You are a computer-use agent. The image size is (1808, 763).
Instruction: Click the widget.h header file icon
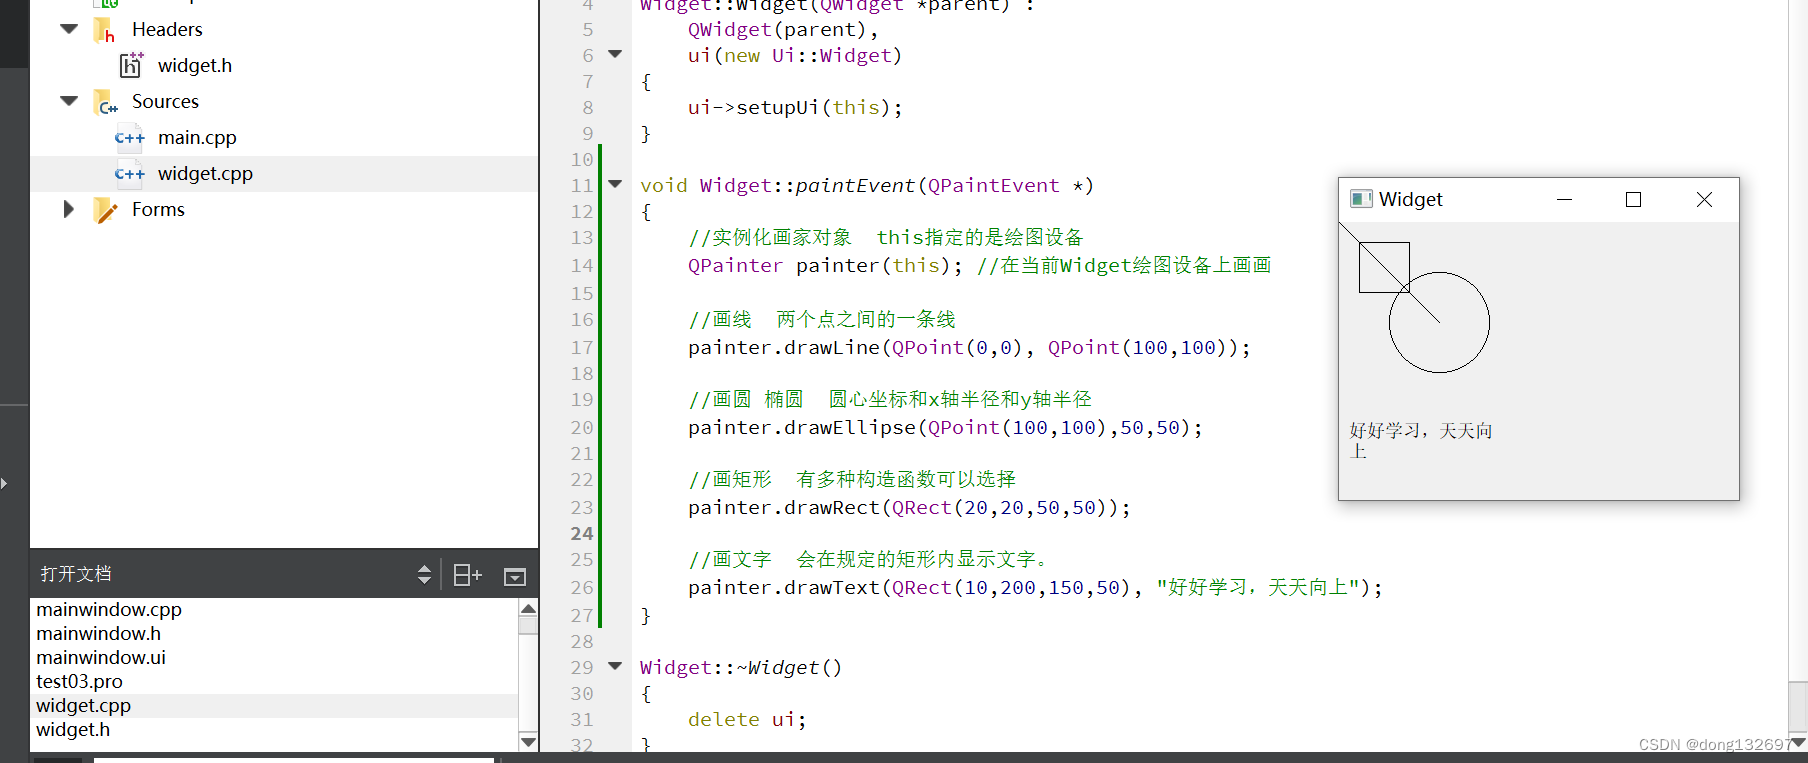pos(131,65)
